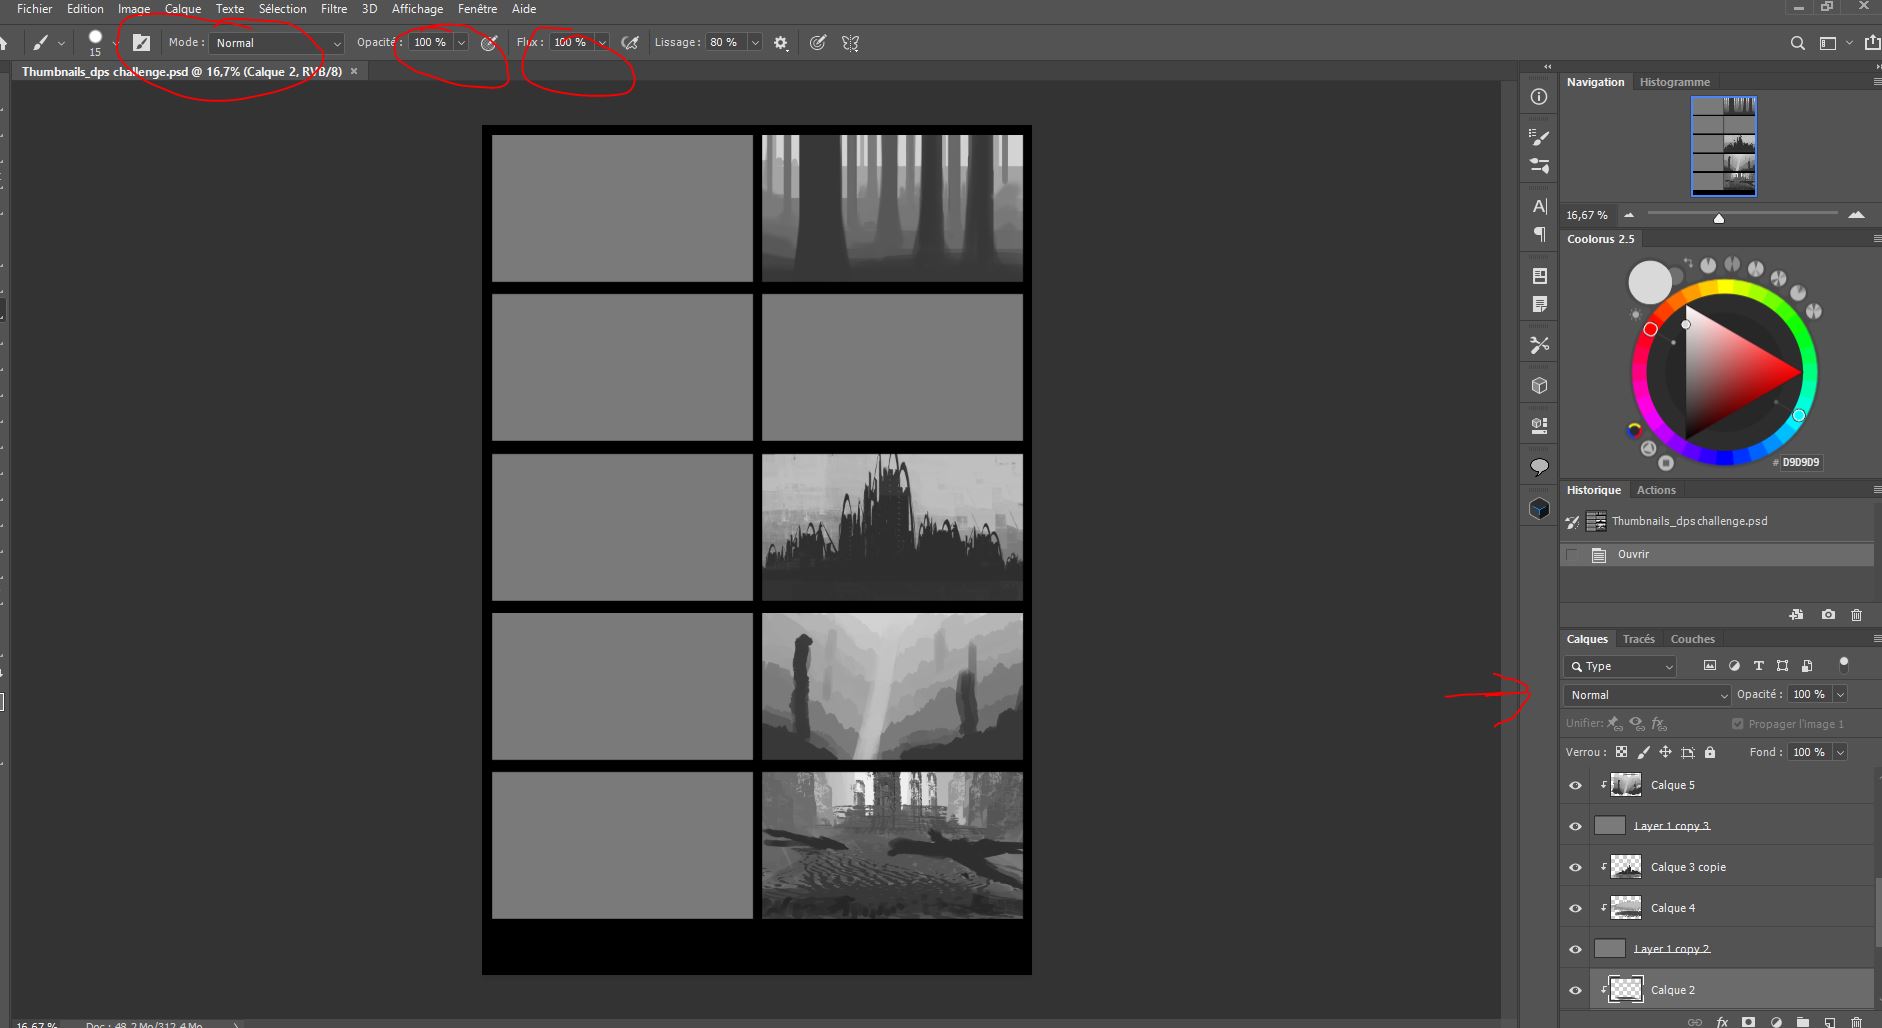This screenshot has height=1028, width=1882.
Task: Expand the layer blend mode Normal dropdown
Action: point(1646,695)
